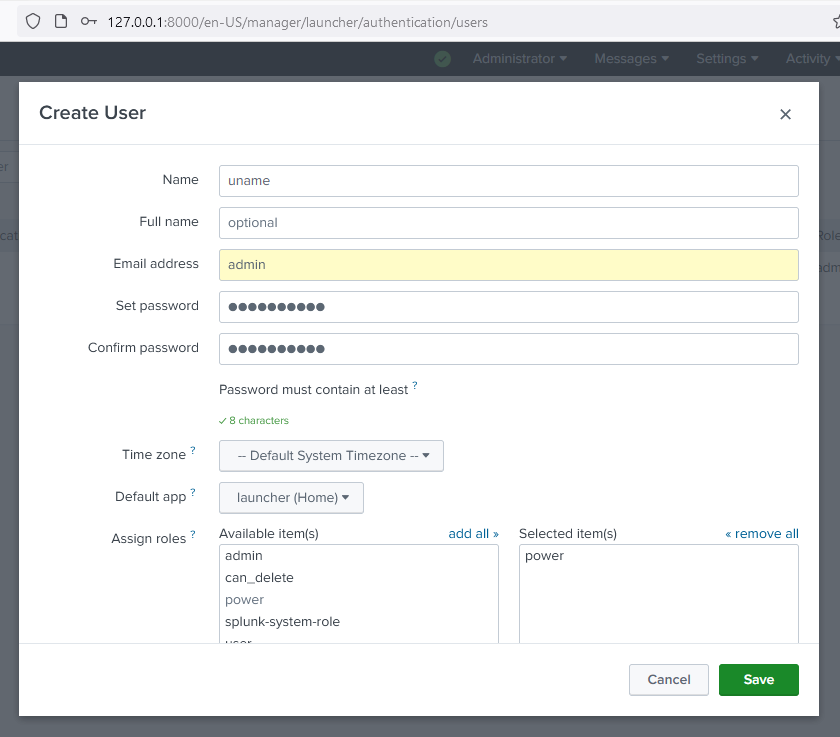Click the Assign roles help question mark
840x737 pixels.
point(193,535)
